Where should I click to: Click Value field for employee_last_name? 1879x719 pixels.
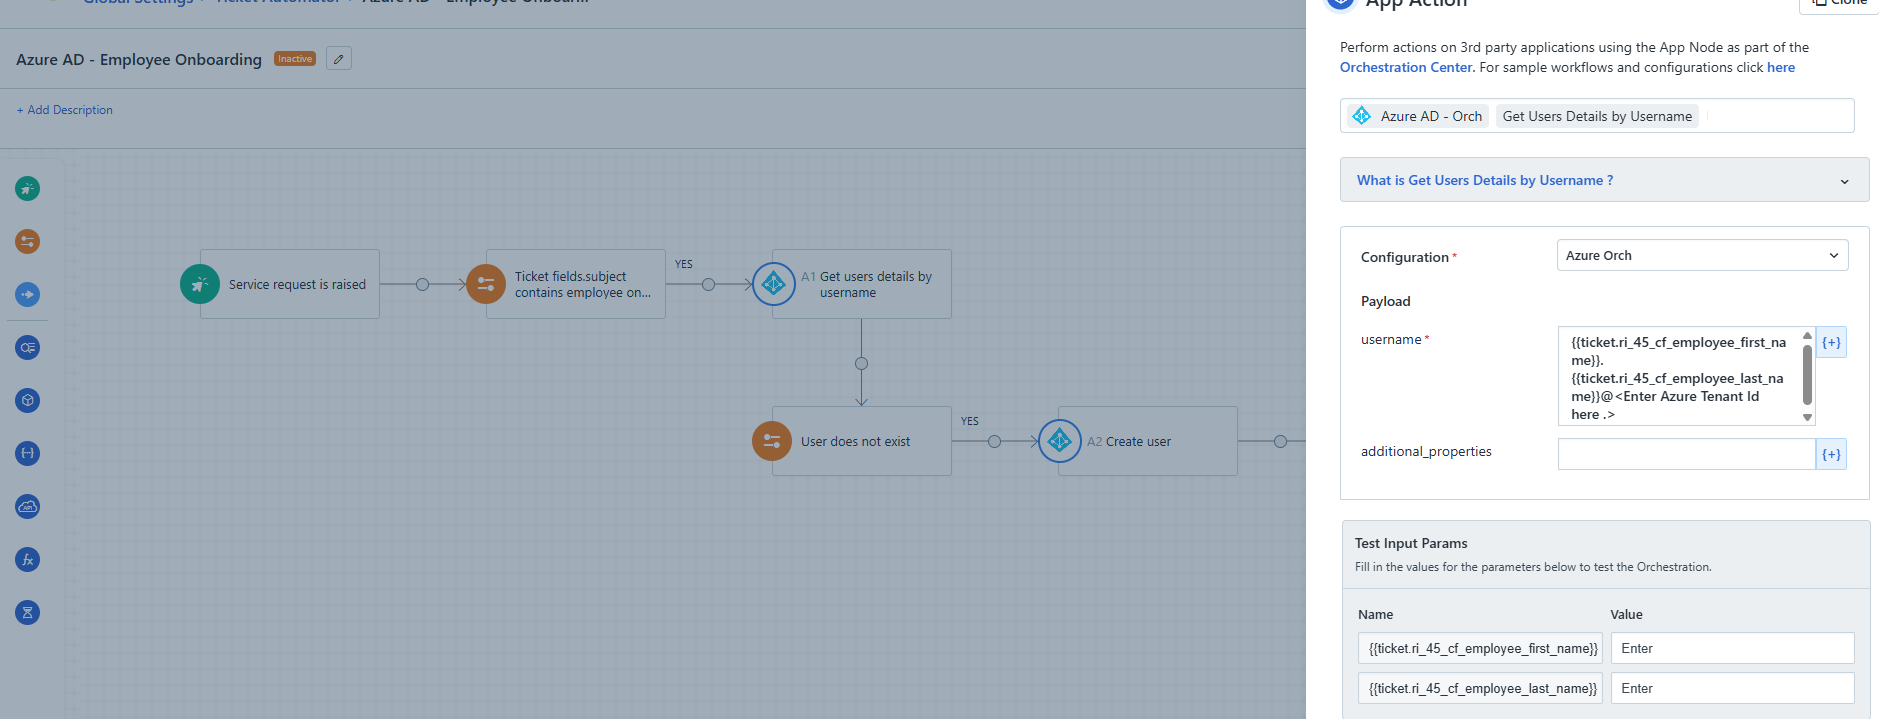click(1732, 688)
